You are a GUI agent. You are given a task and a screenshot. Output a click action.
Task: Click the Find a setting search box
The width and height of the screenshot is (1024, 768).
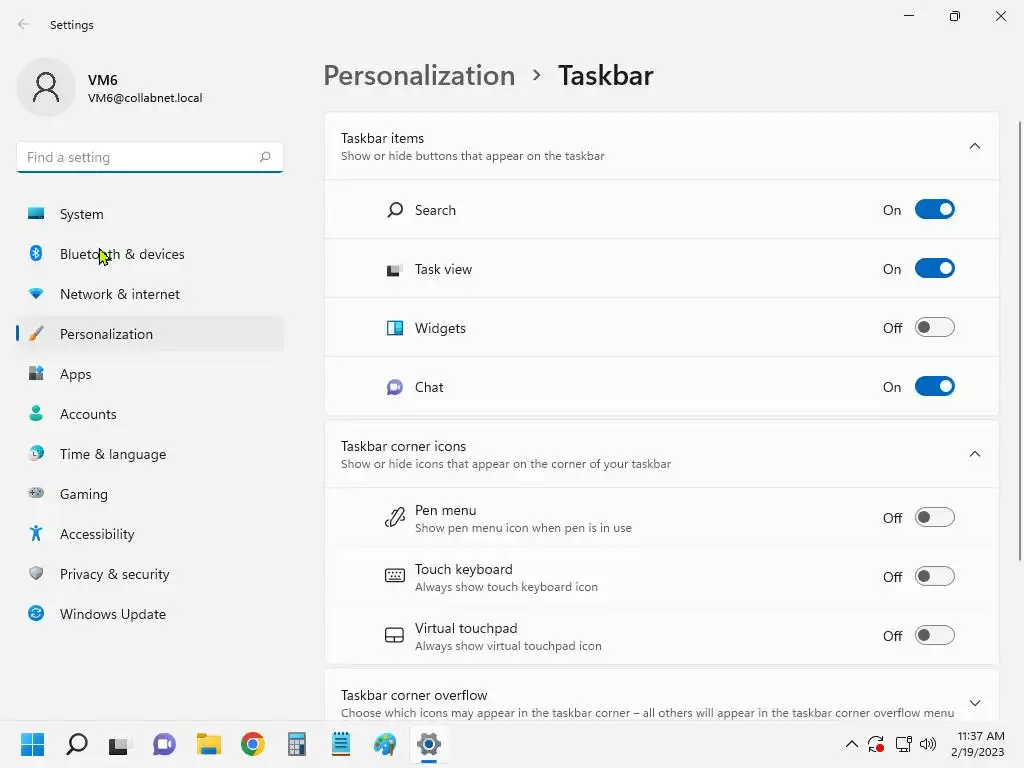(150, 157)
